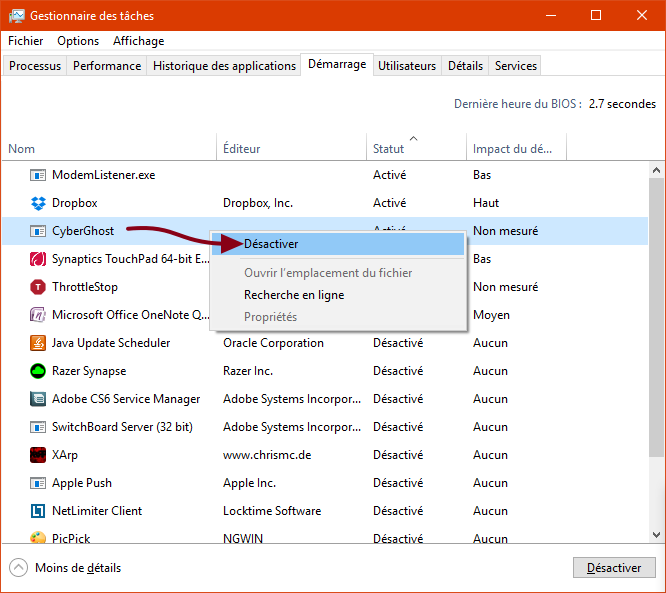The height and width of the screenshot is (593, 666).
Task: Select the CyberGhost entry name
Action: pos(83,231)
